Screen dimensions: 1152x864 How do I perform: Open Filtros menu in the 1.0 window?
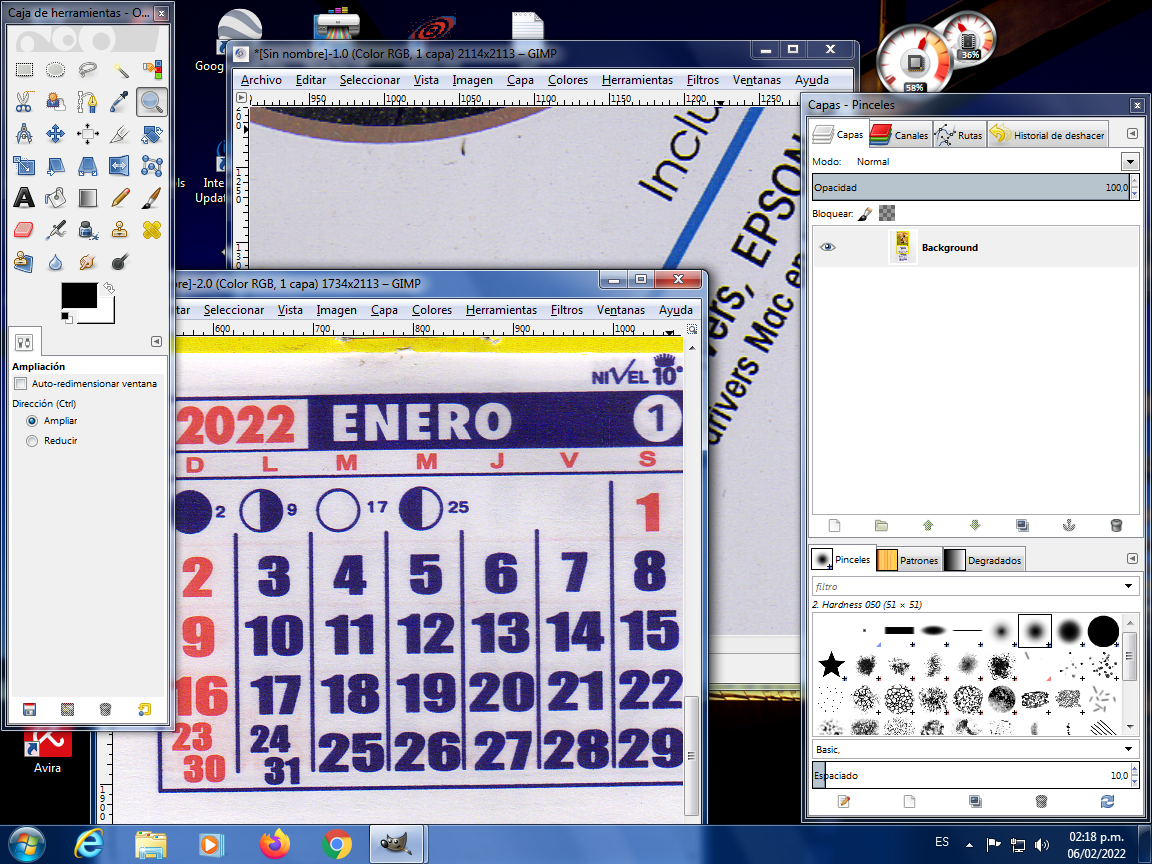point(702,80)
